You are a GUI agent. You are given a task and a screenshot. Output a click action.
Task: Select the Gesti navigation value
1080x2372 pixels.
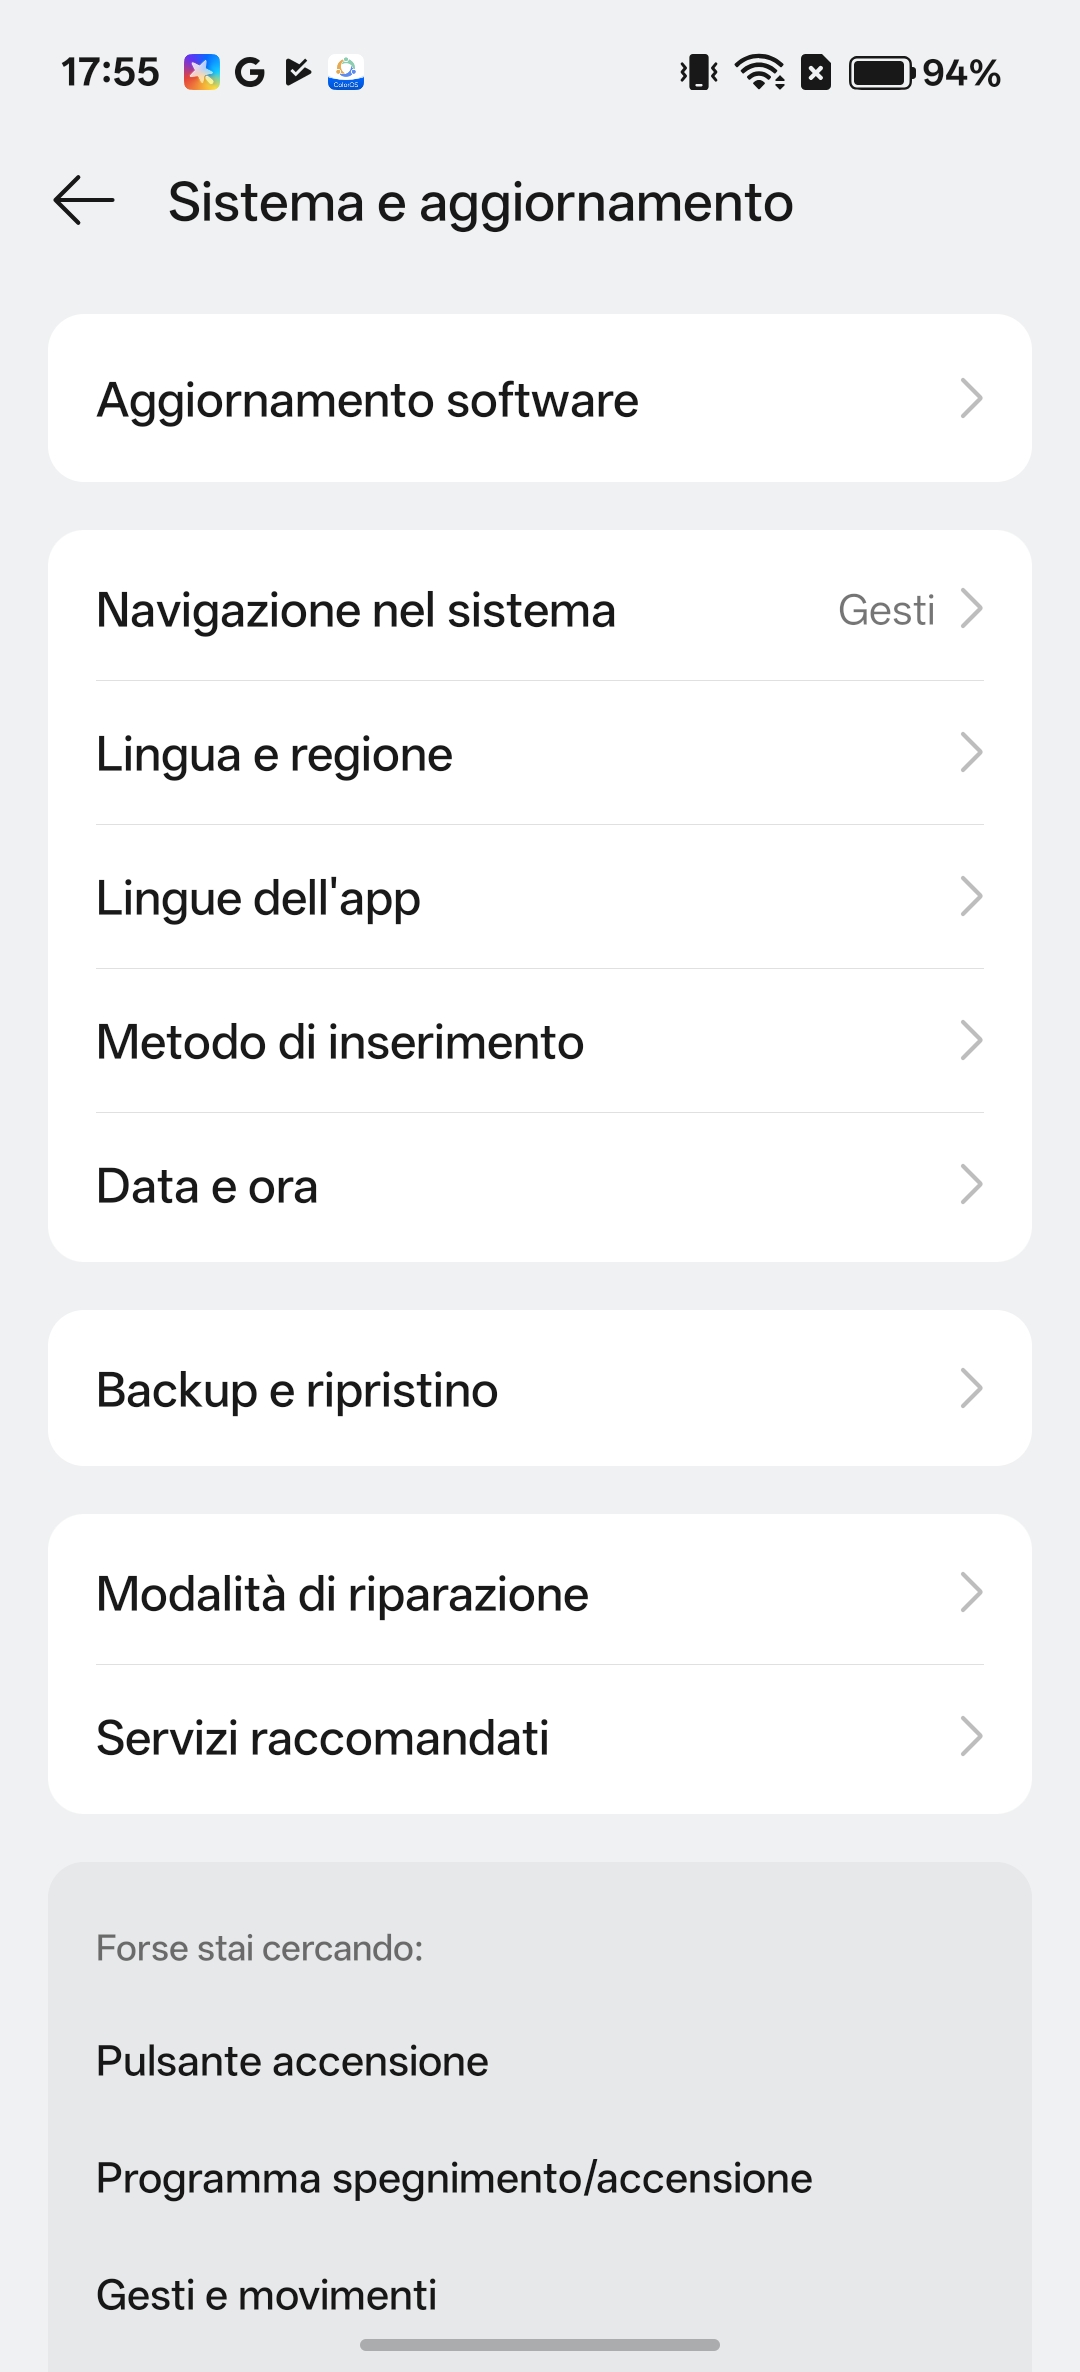[886, 610]
